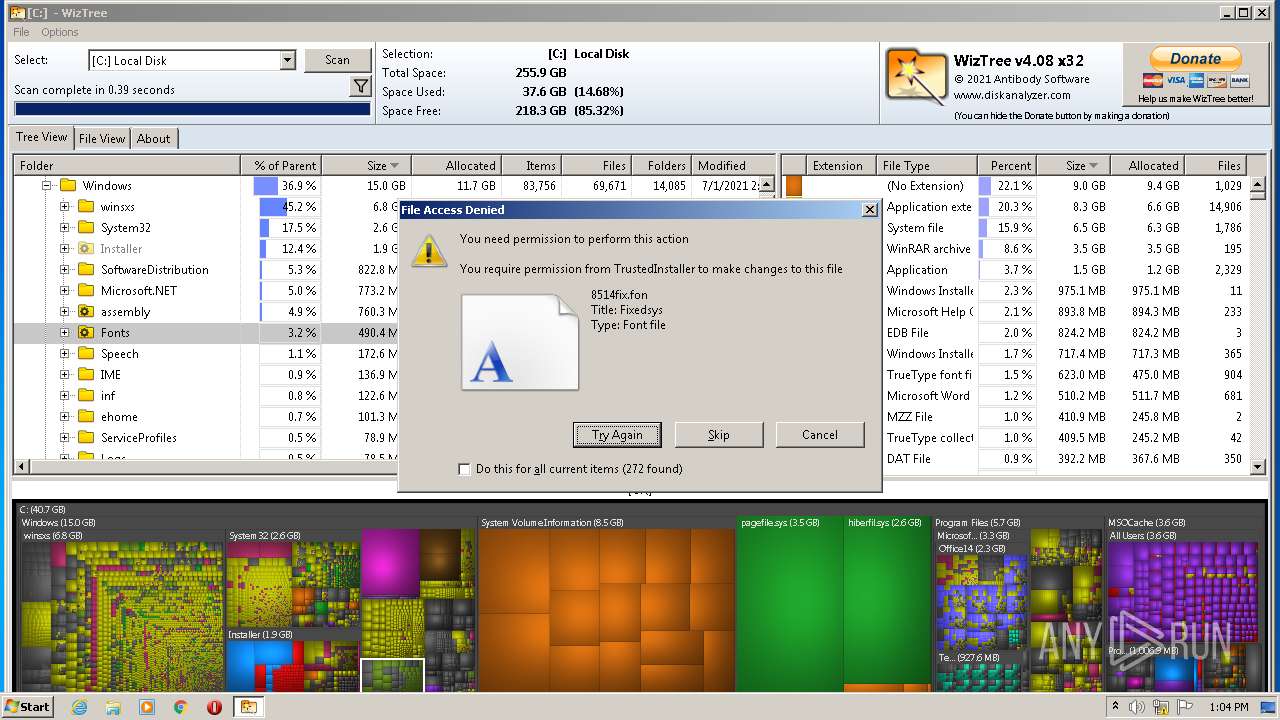Expand the ServiceProfiles folder node

(64, 438)
